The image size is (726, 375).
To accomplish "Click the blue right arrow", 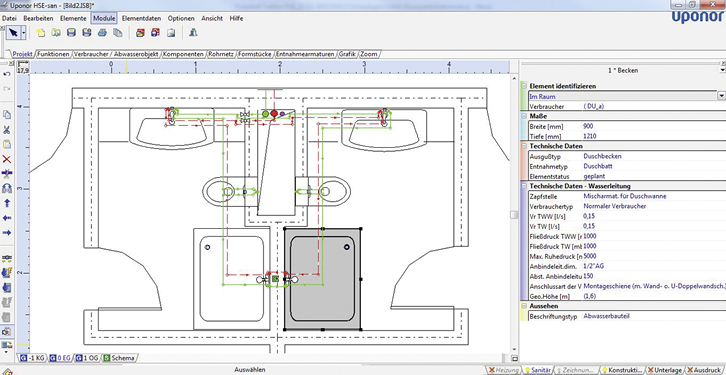I will coord(6,232).
